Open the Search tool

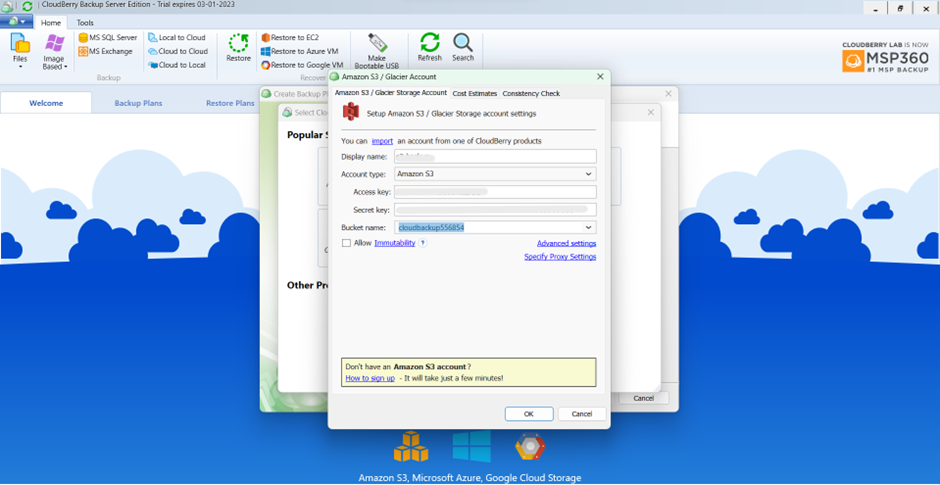point(463,47)
